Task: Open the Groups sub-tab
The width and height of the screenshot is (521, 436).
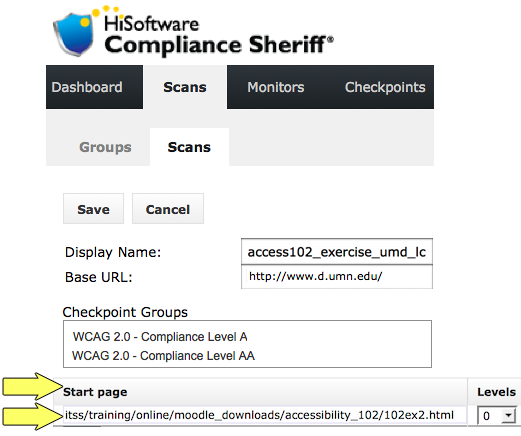Action: click(x=105, y=147)
